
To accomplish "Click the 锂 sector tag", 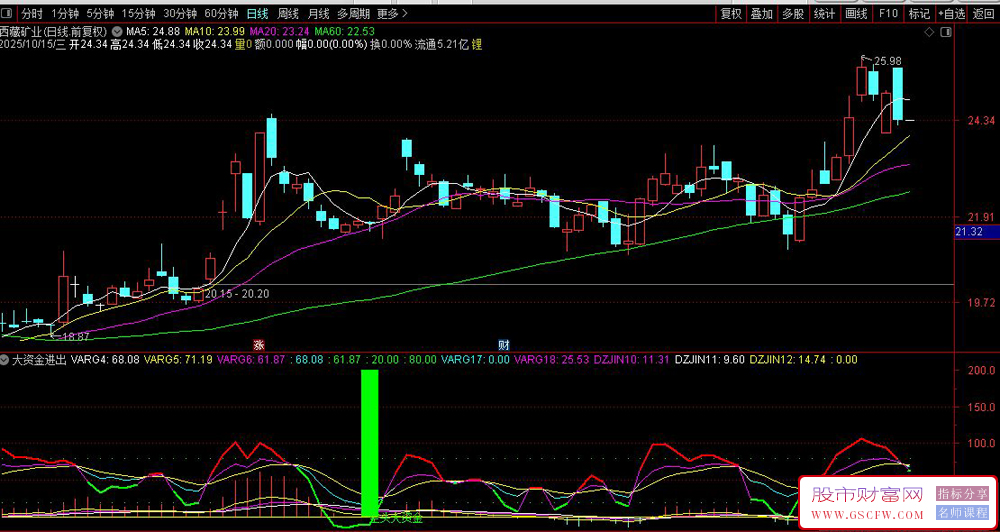I will pyautogui.click(x=477, y=45).
